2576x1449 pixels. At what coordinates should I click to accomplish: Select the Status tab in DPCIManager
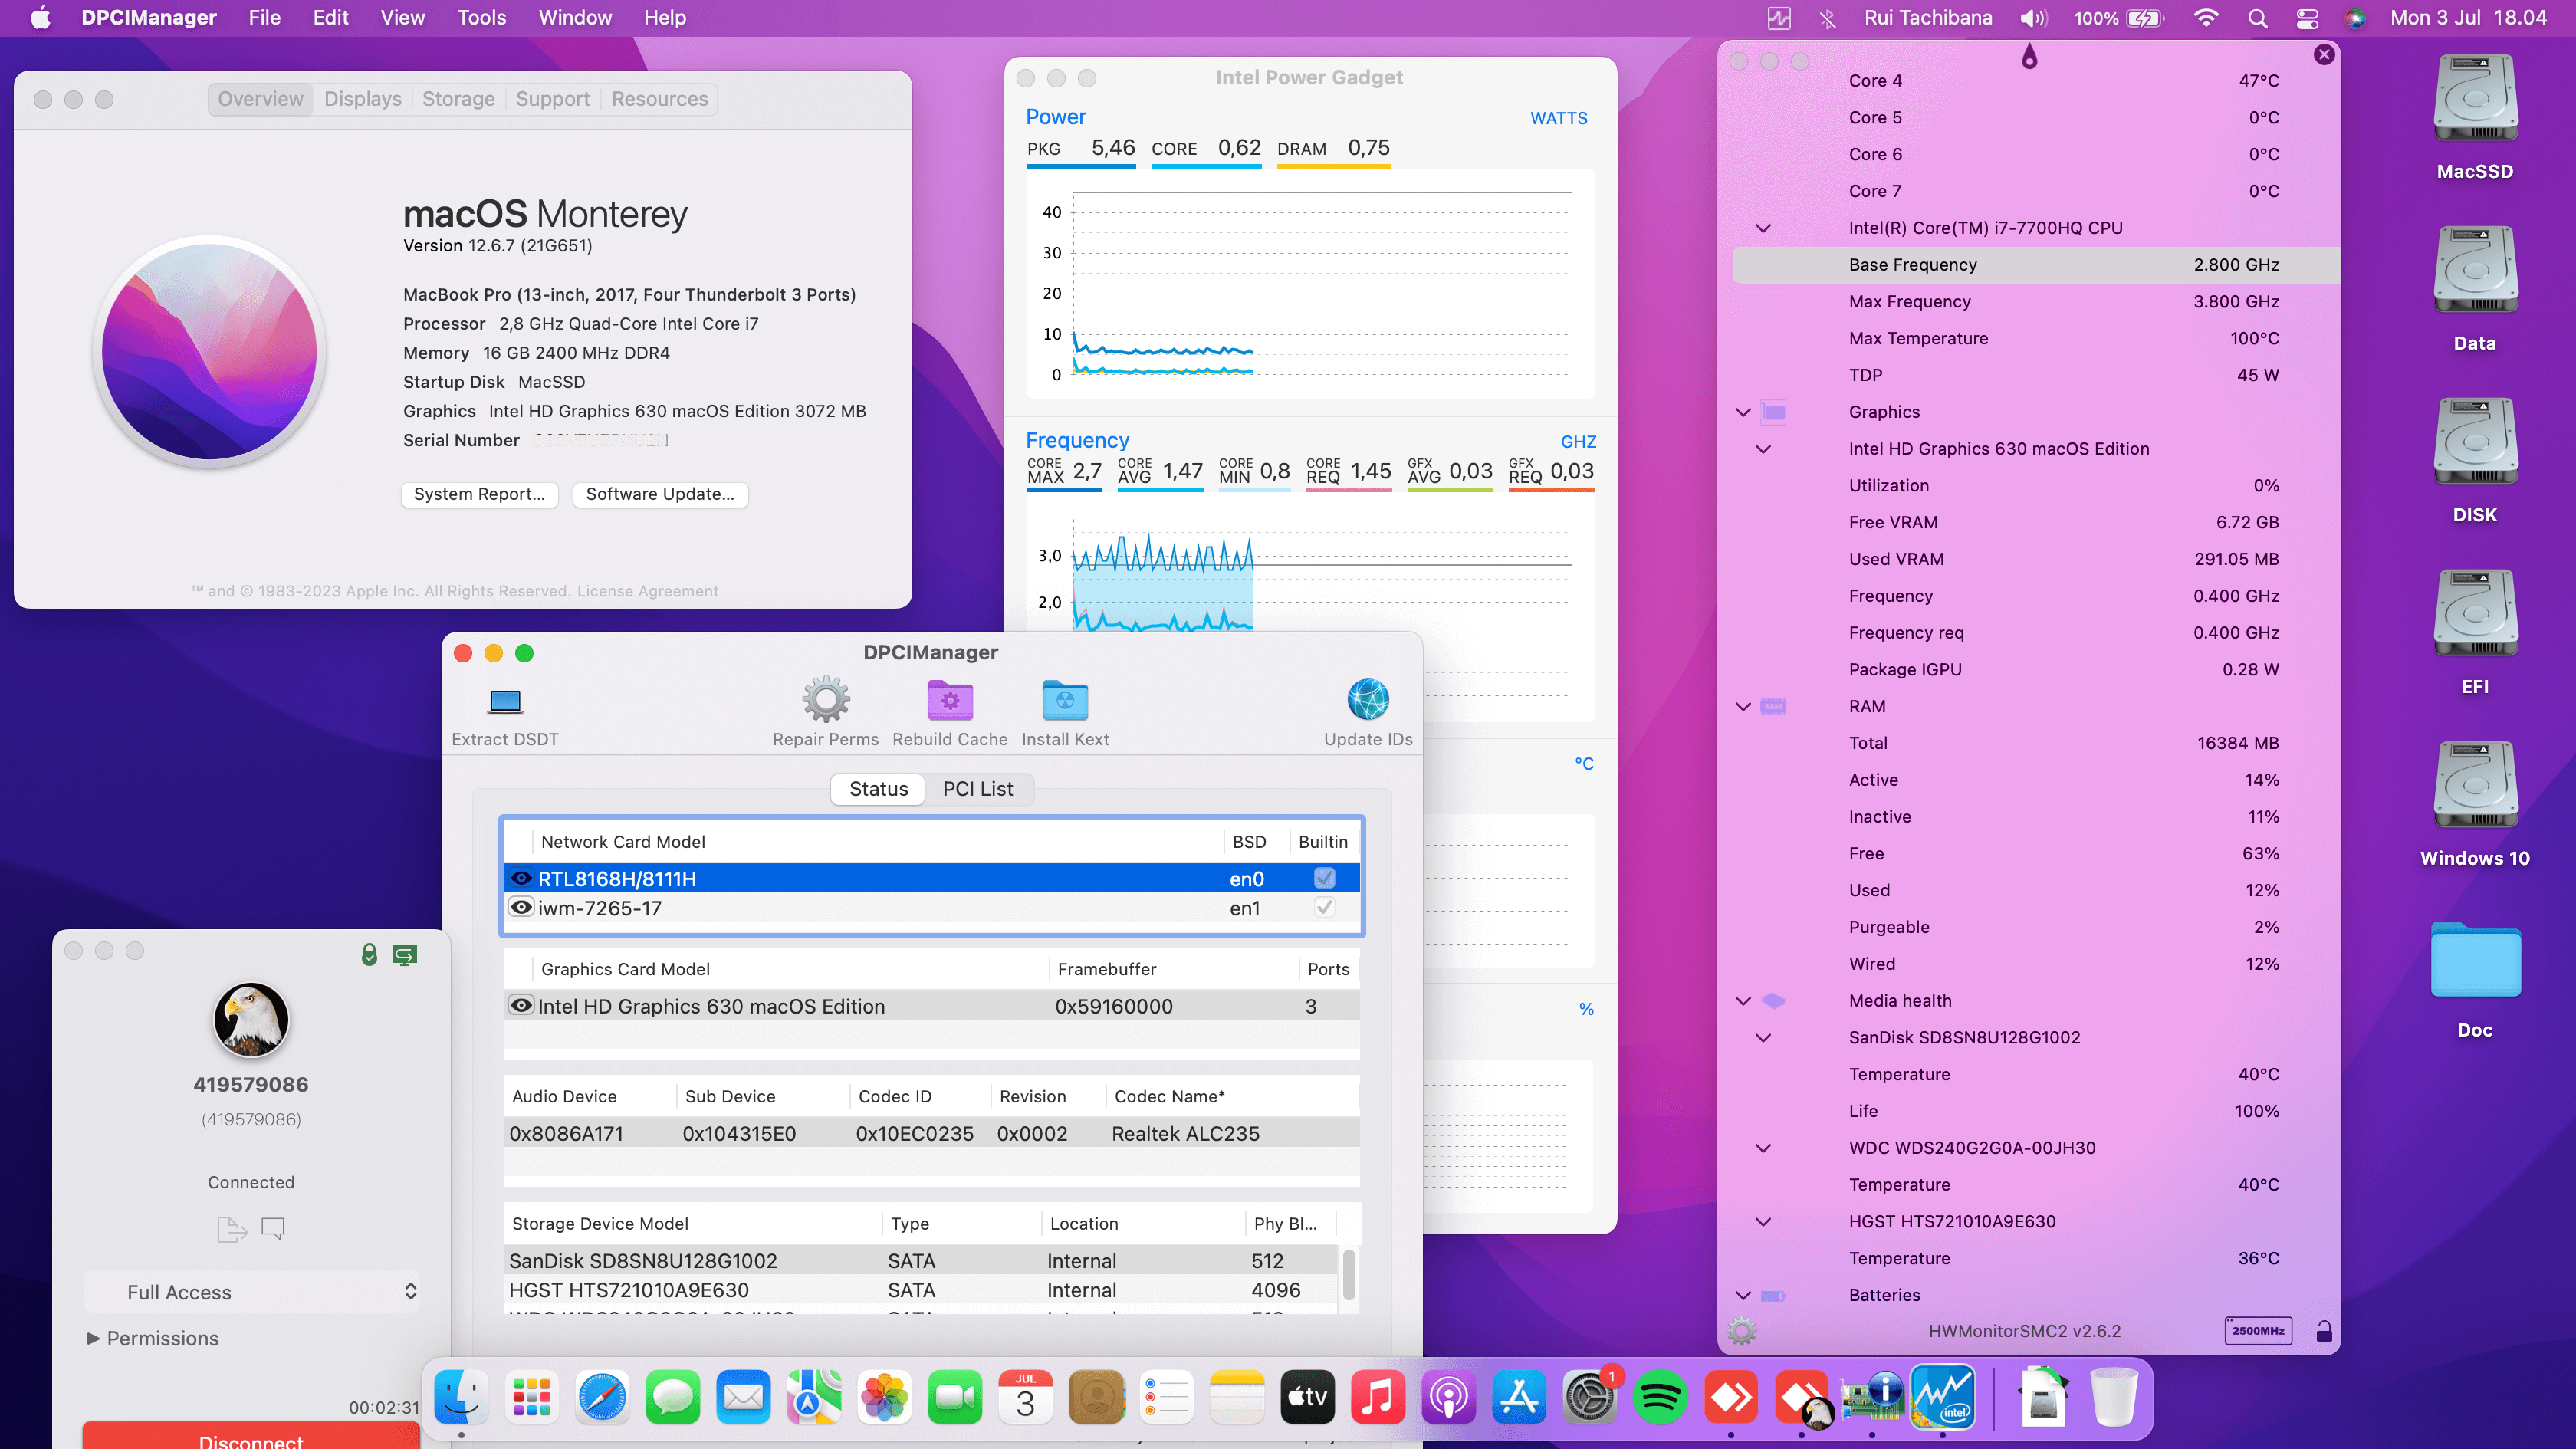(x=878, y=789)
